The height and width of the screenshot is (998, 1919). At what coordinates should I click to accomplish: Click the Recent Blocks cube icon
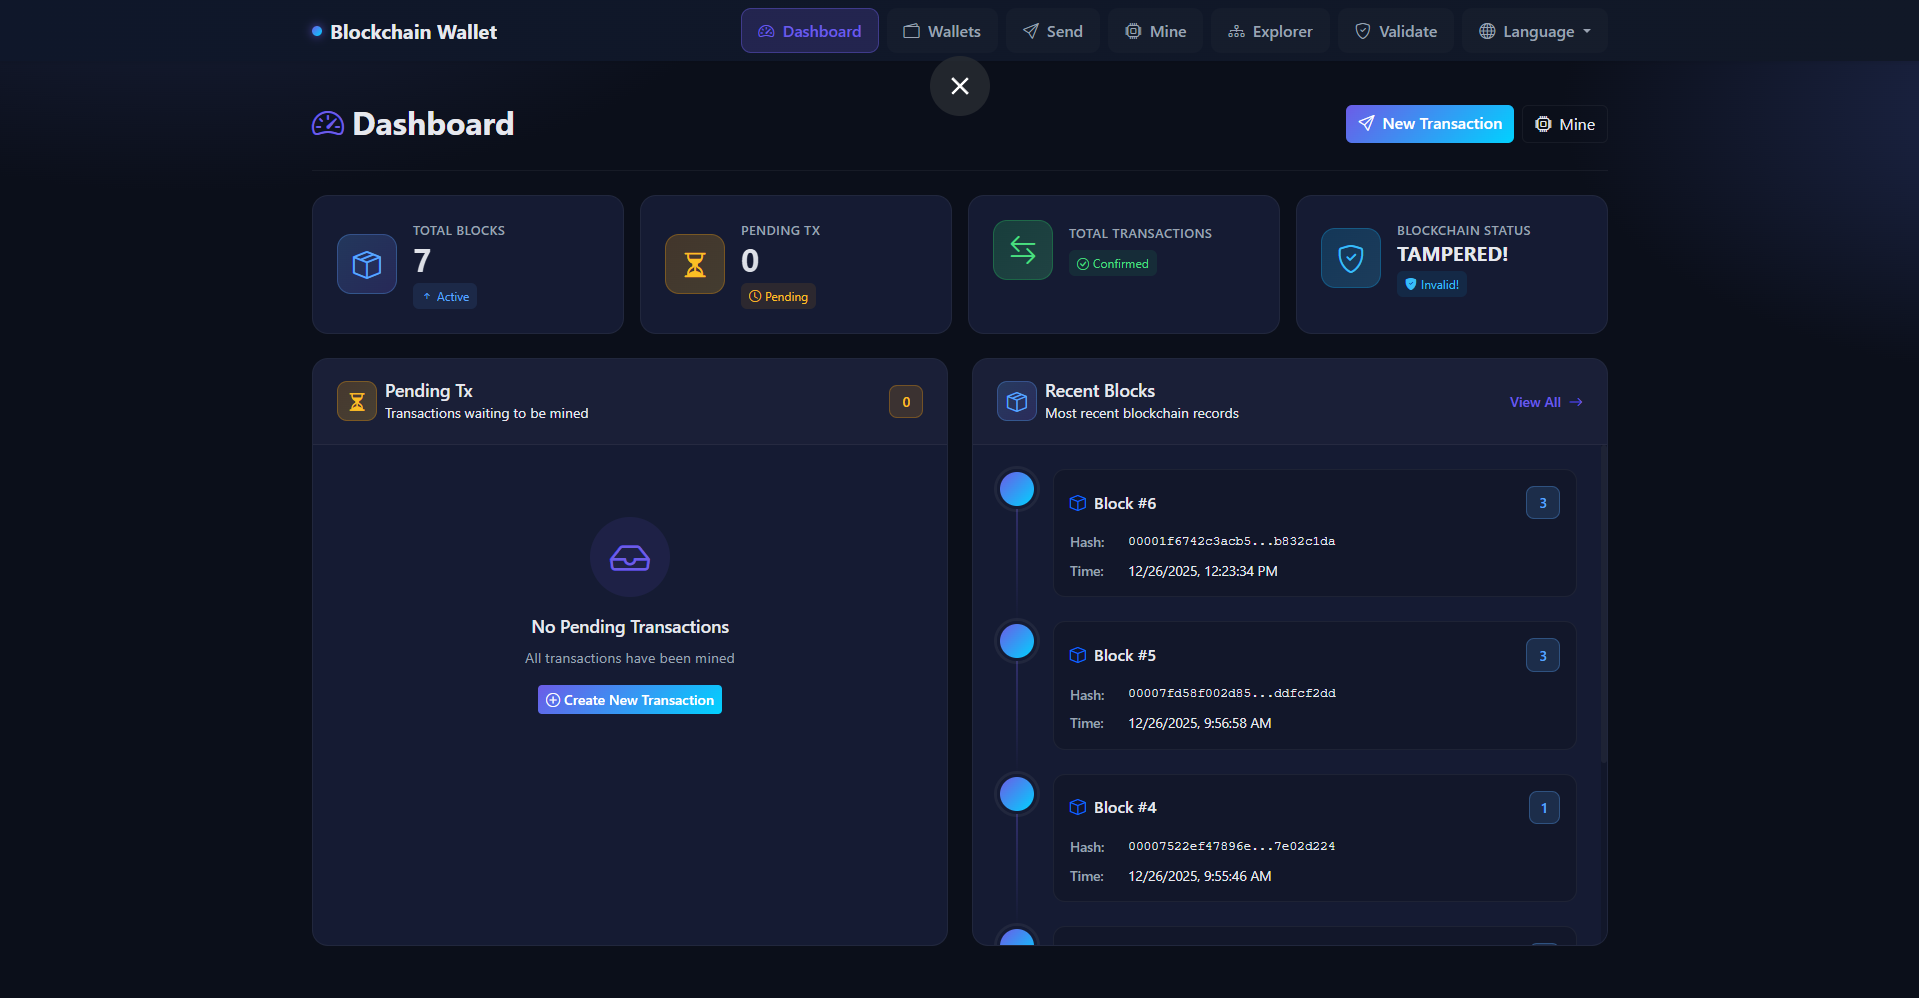point(1016,401)
